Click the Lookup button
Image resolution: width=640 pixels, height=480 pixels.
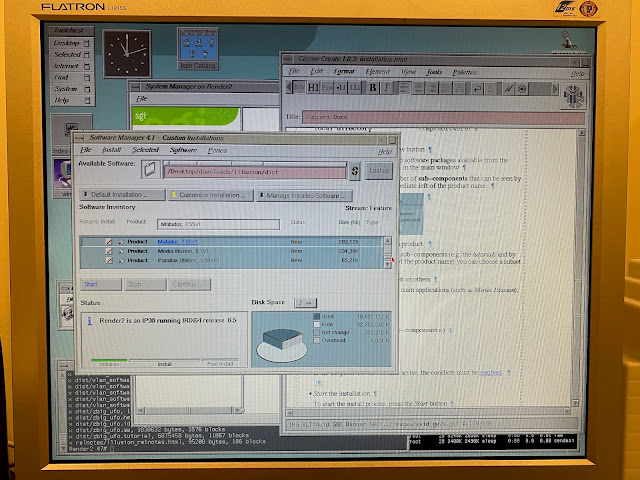(x=379, y=171)
